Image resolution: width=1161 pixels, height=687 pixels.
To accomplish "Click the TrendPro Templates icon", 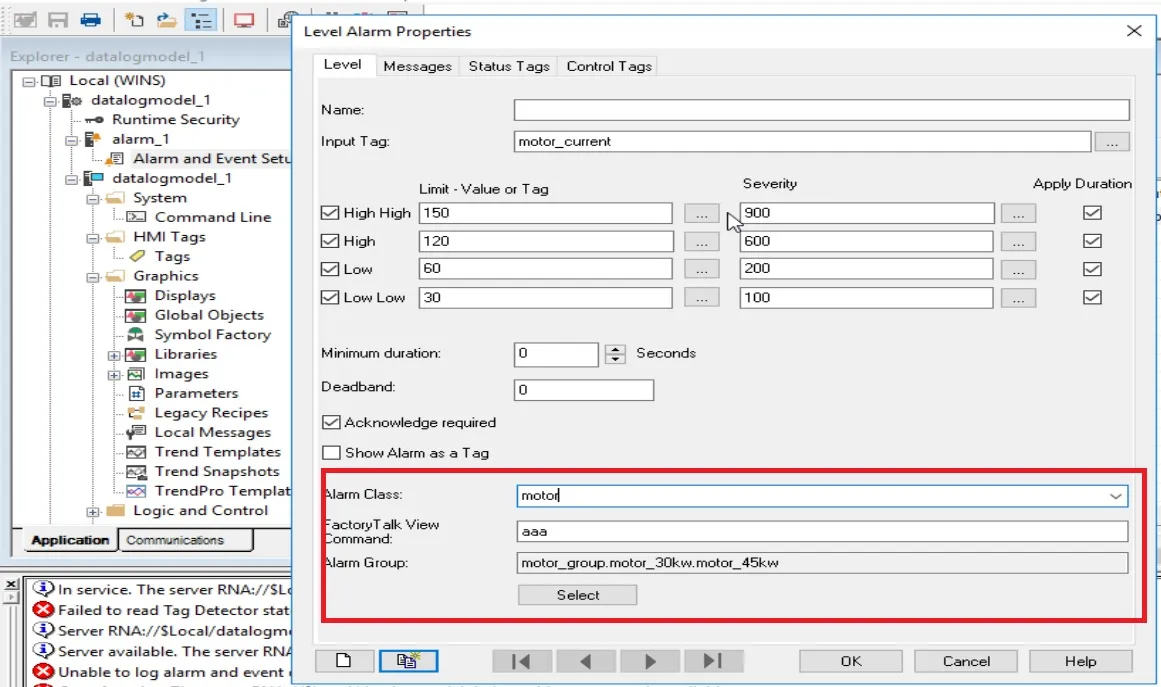I will (135, 491).
